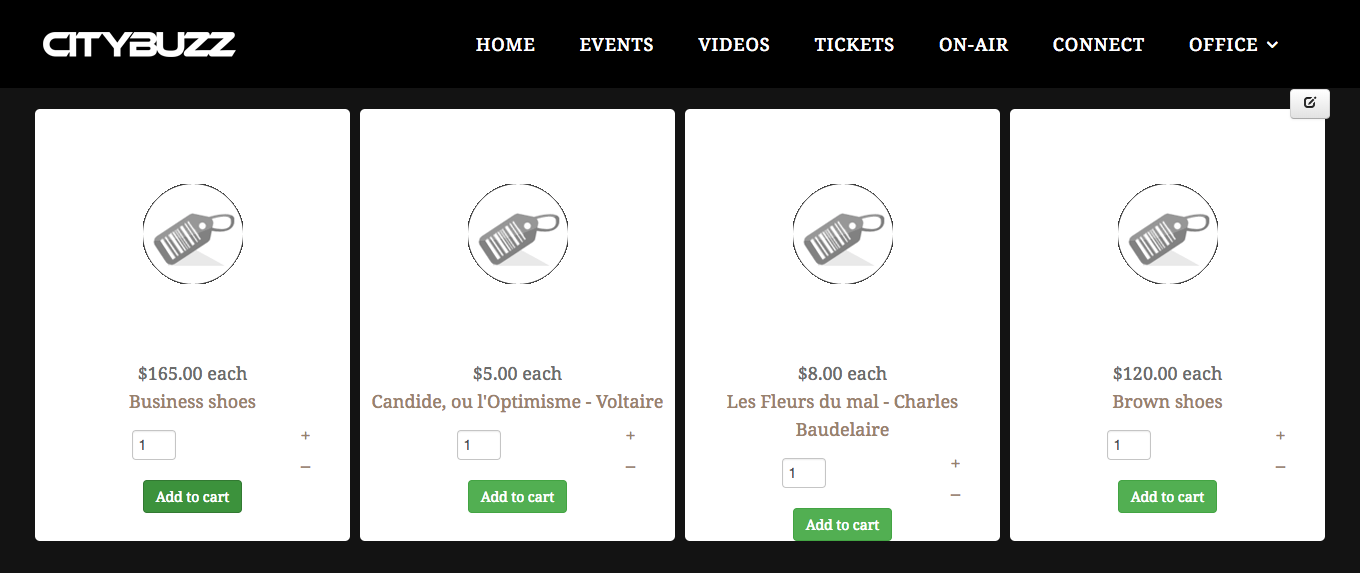Add Les Fleurs du mal to cart

coord(842,525)
